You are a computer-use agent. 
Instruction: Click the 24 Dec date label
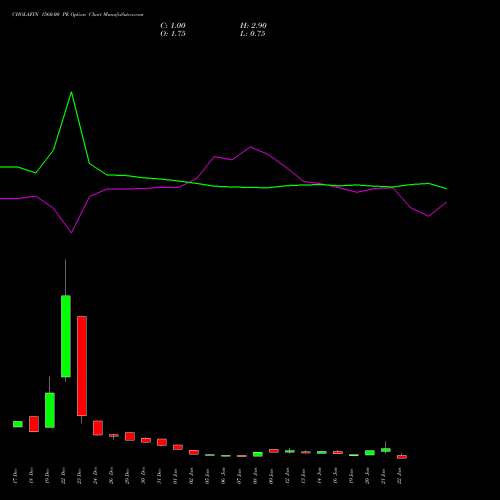(x=95, y=476)
